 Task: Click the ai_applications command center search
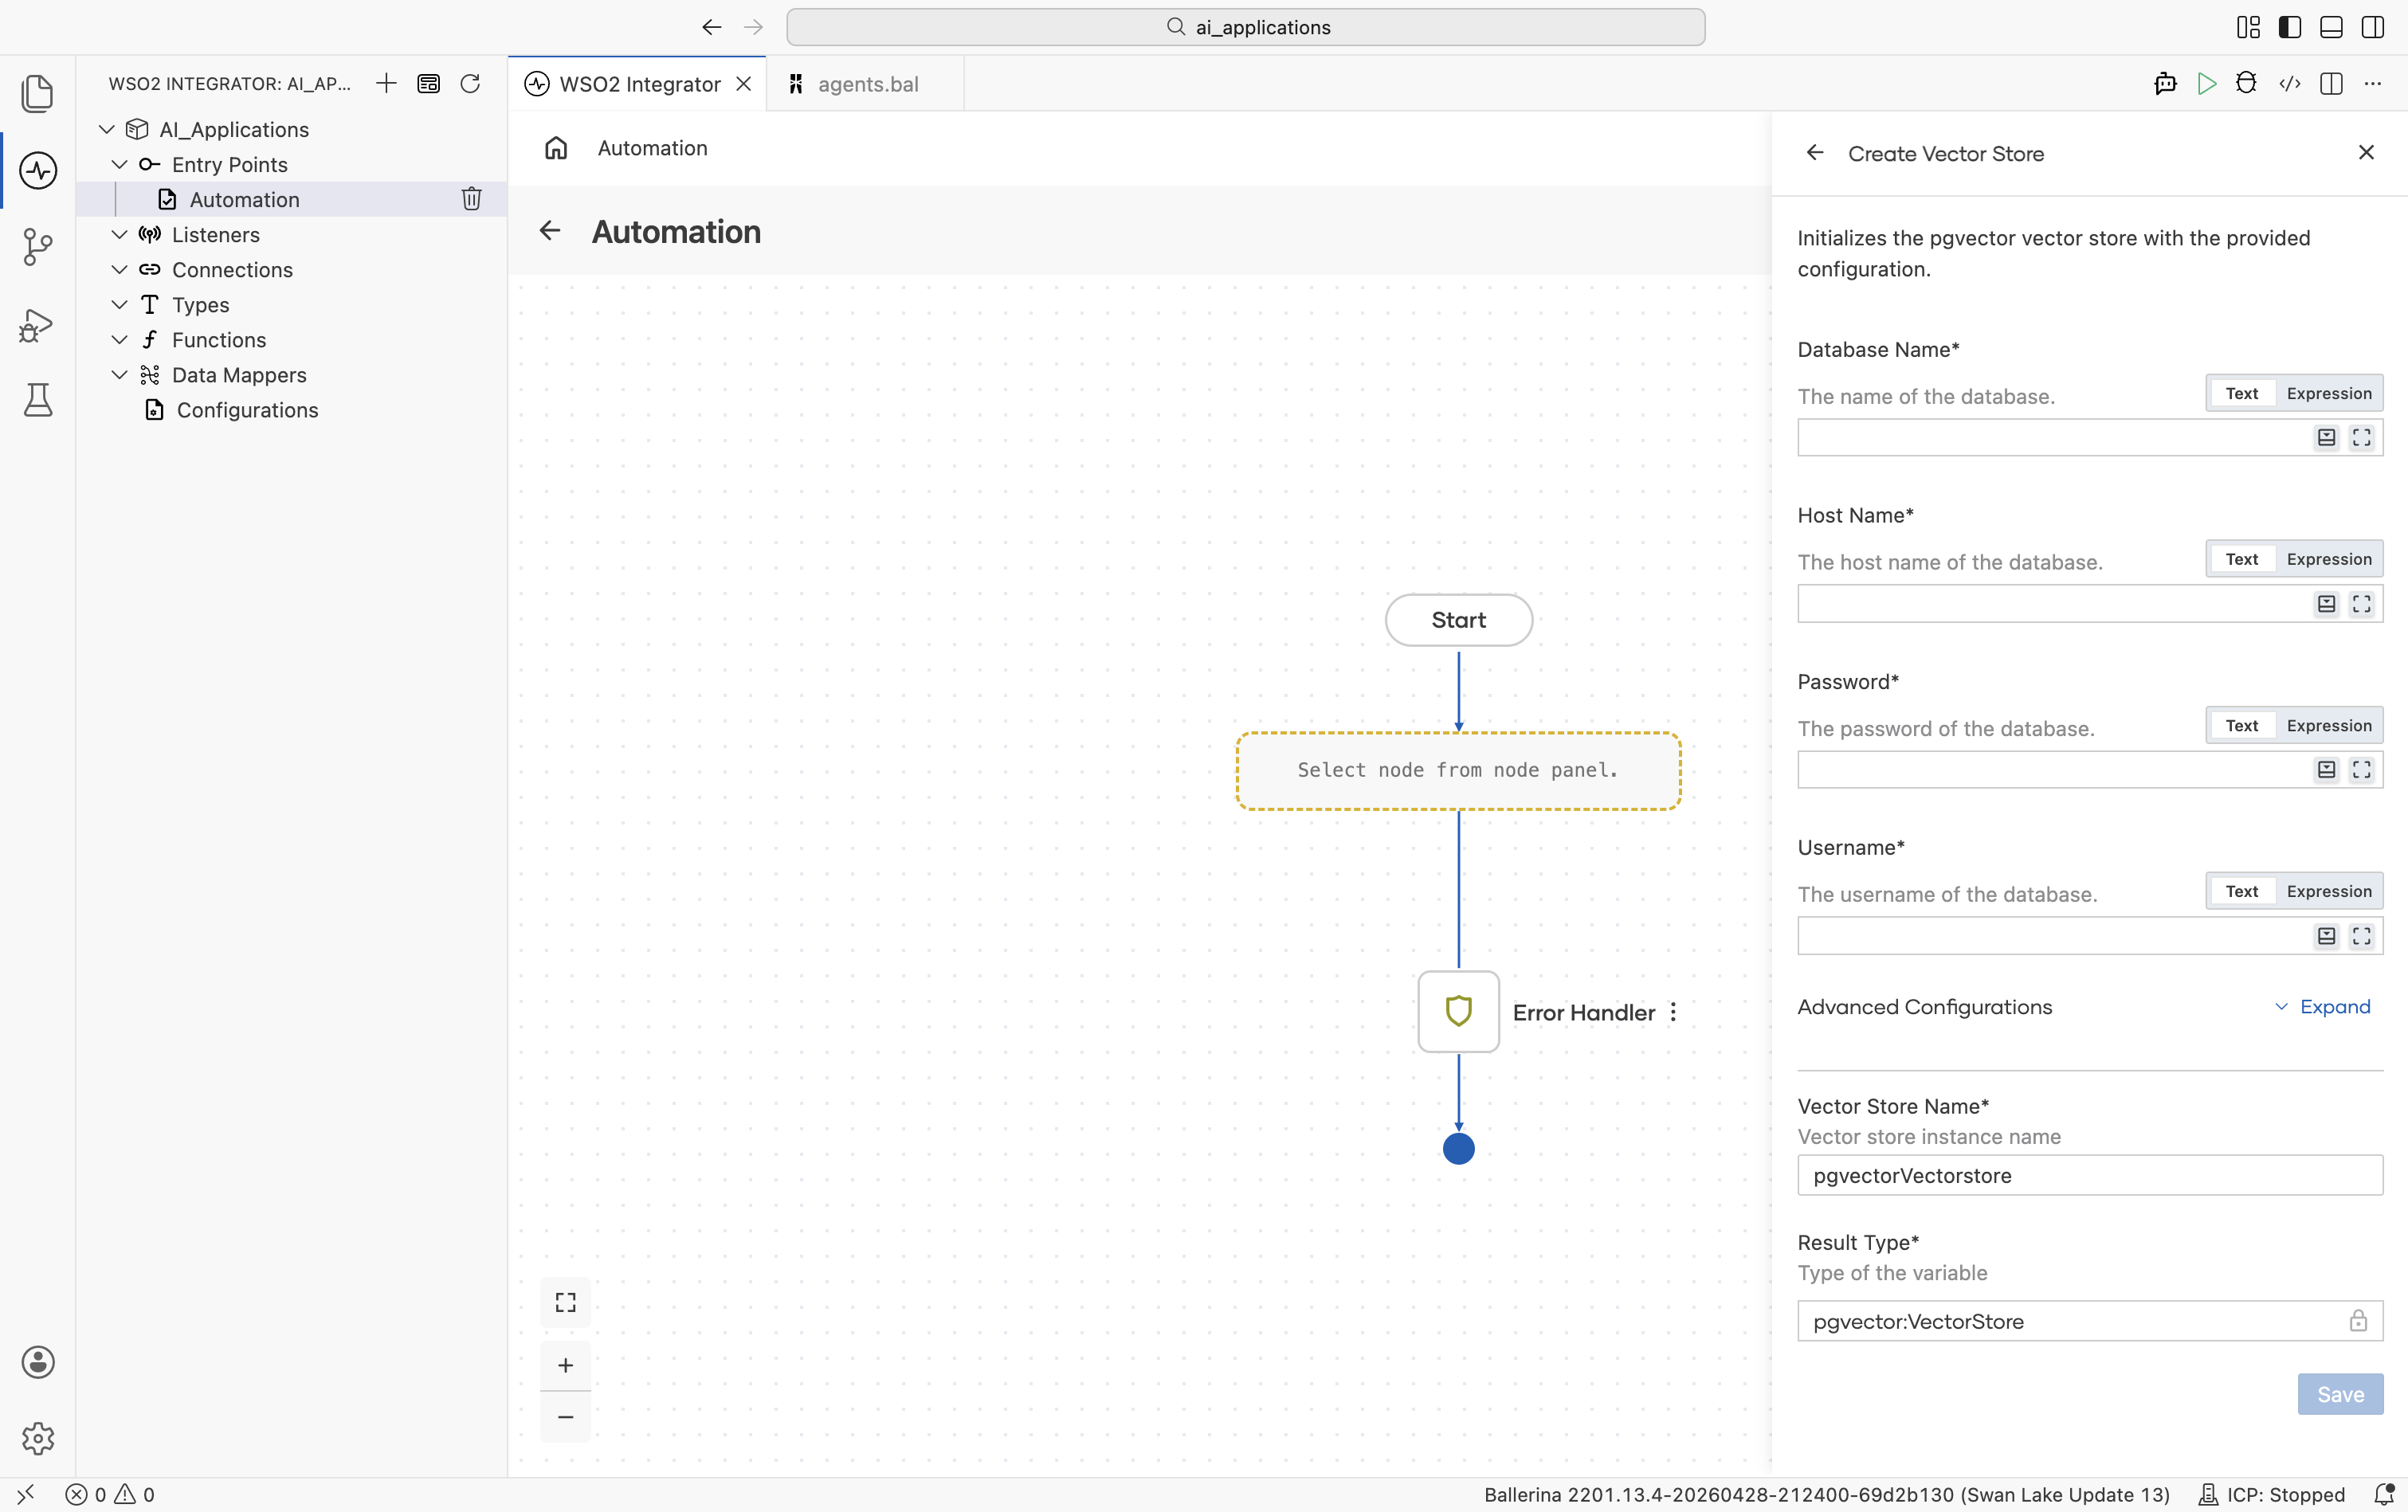[1245, 27]
